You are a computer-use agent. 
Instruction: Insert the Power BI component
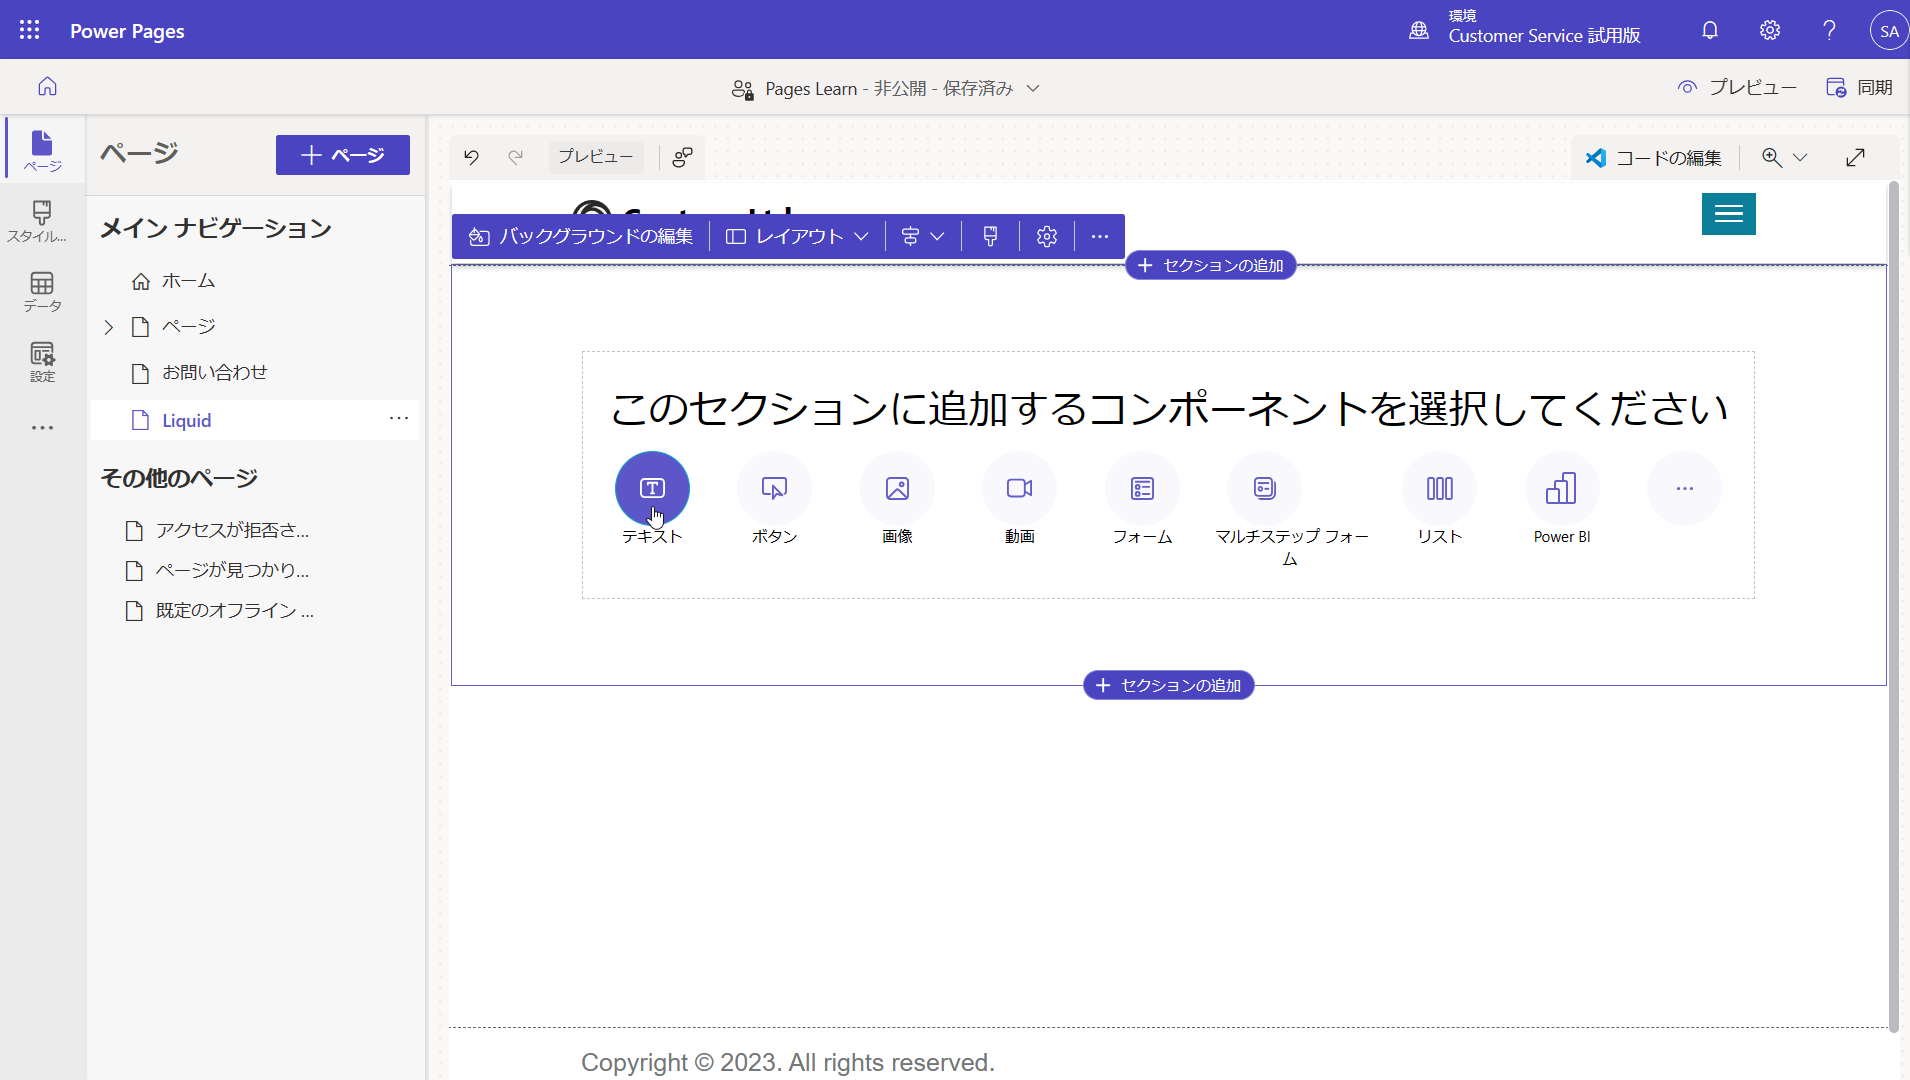coord(1562,488)
